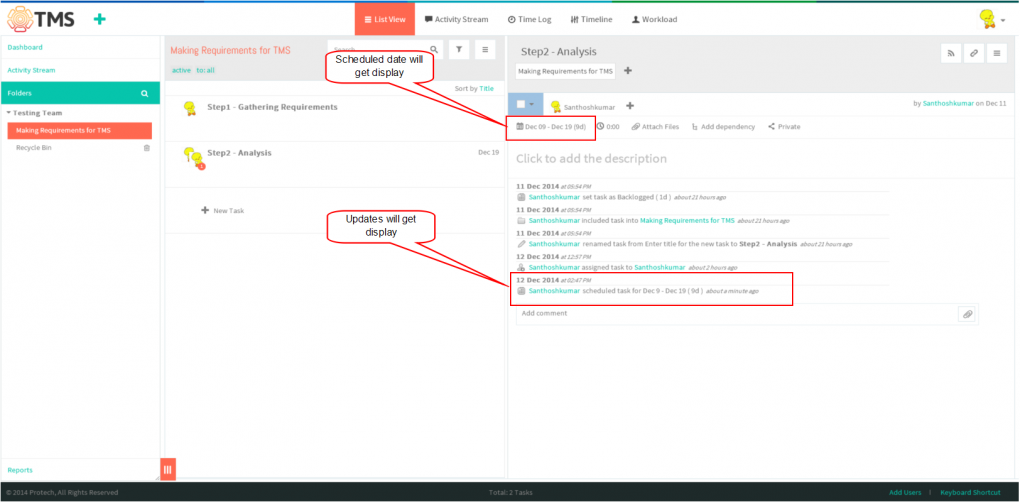
Task: Open scheduled date Dec 09 - Dec 19
Action: [x=551, y=127]
